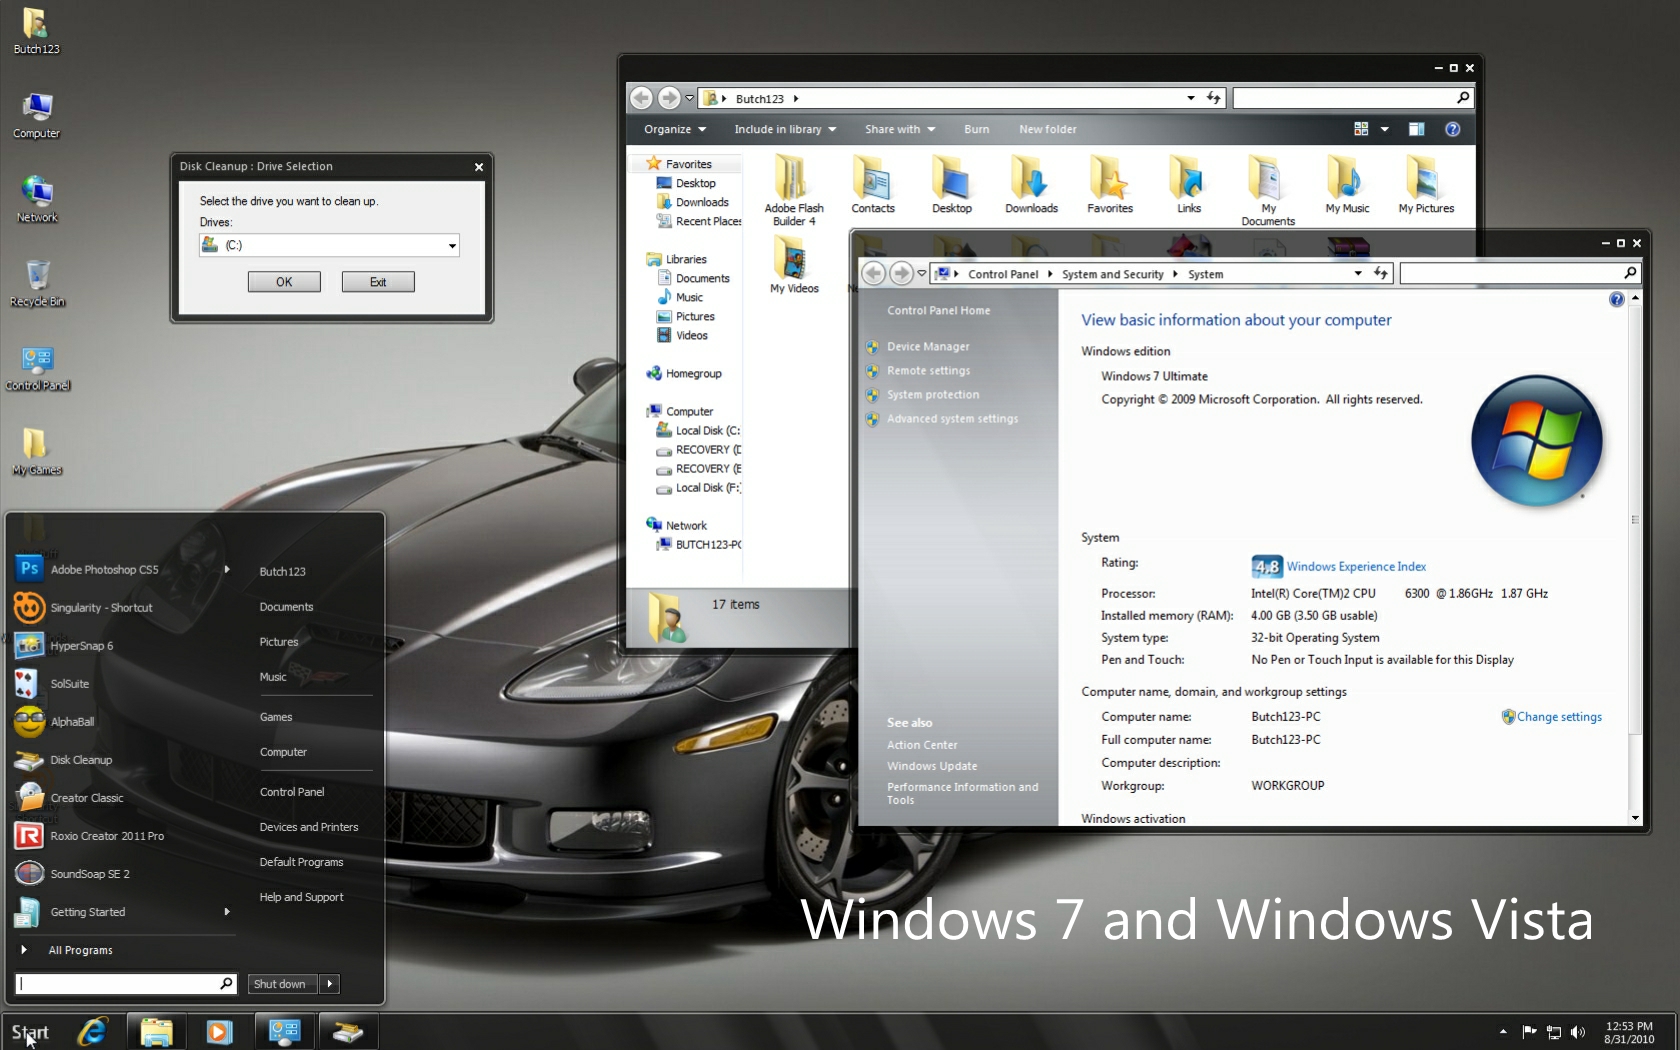Image resolution: width=1680 pixels, height=1050 pixels.
Task: Launch Adobe Photoshop CS5 from Start menu
Action: pos(104,570)
